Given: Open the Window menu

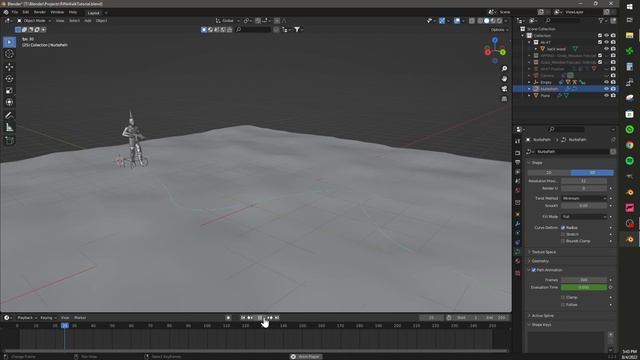Looking at the screenshot, I should pos(57,12).
